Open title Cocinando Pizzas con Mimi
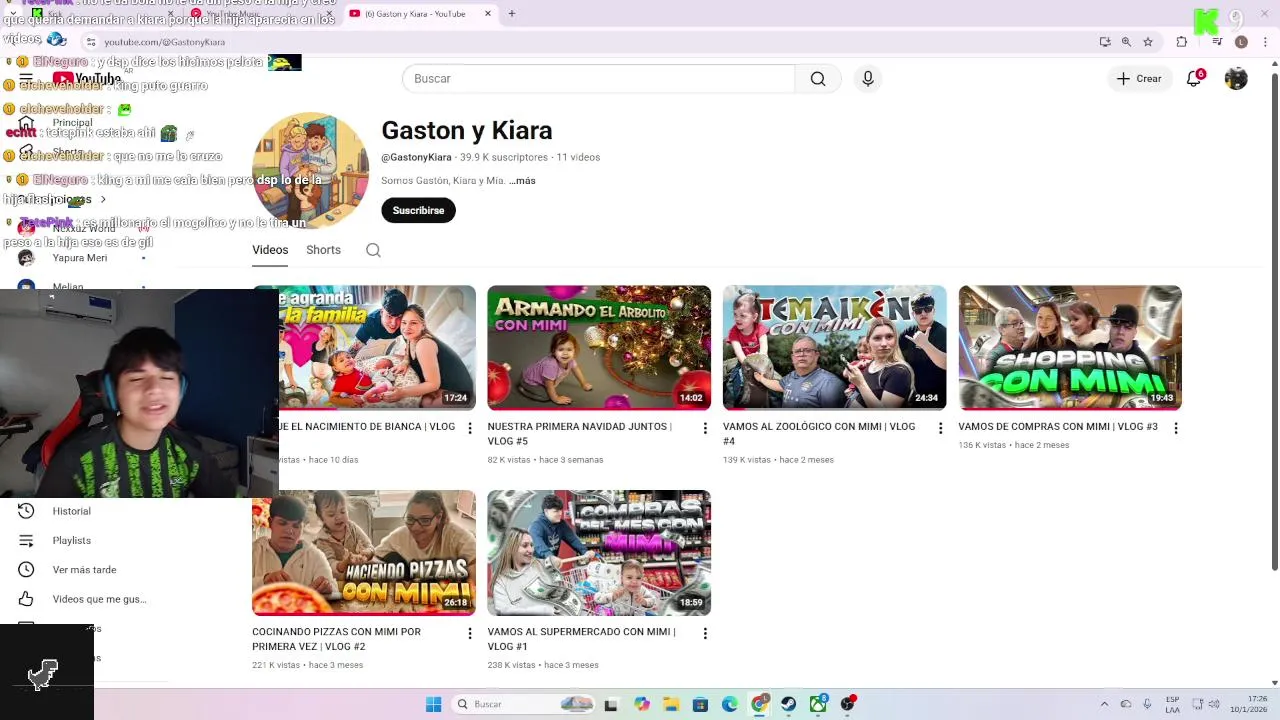This screenshot has width=1280, height=720. point(336,638)
